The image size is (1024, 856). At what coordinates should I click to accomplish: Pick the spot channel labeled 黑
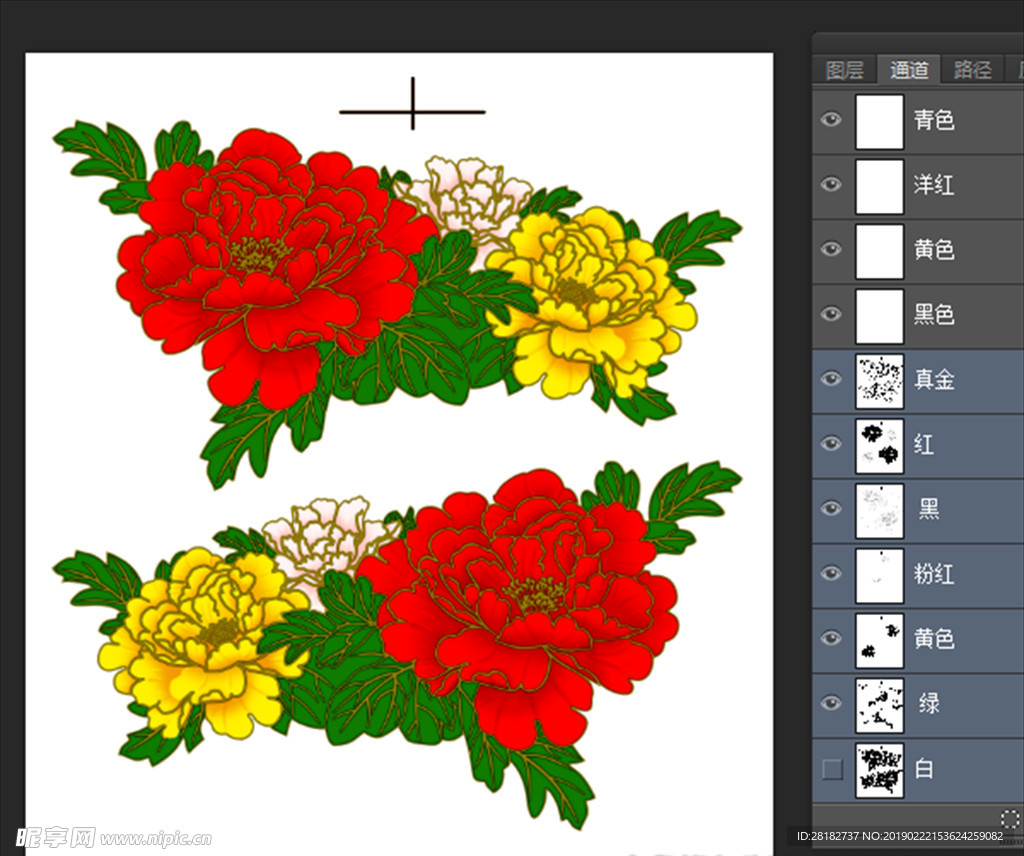coord(929,508)
